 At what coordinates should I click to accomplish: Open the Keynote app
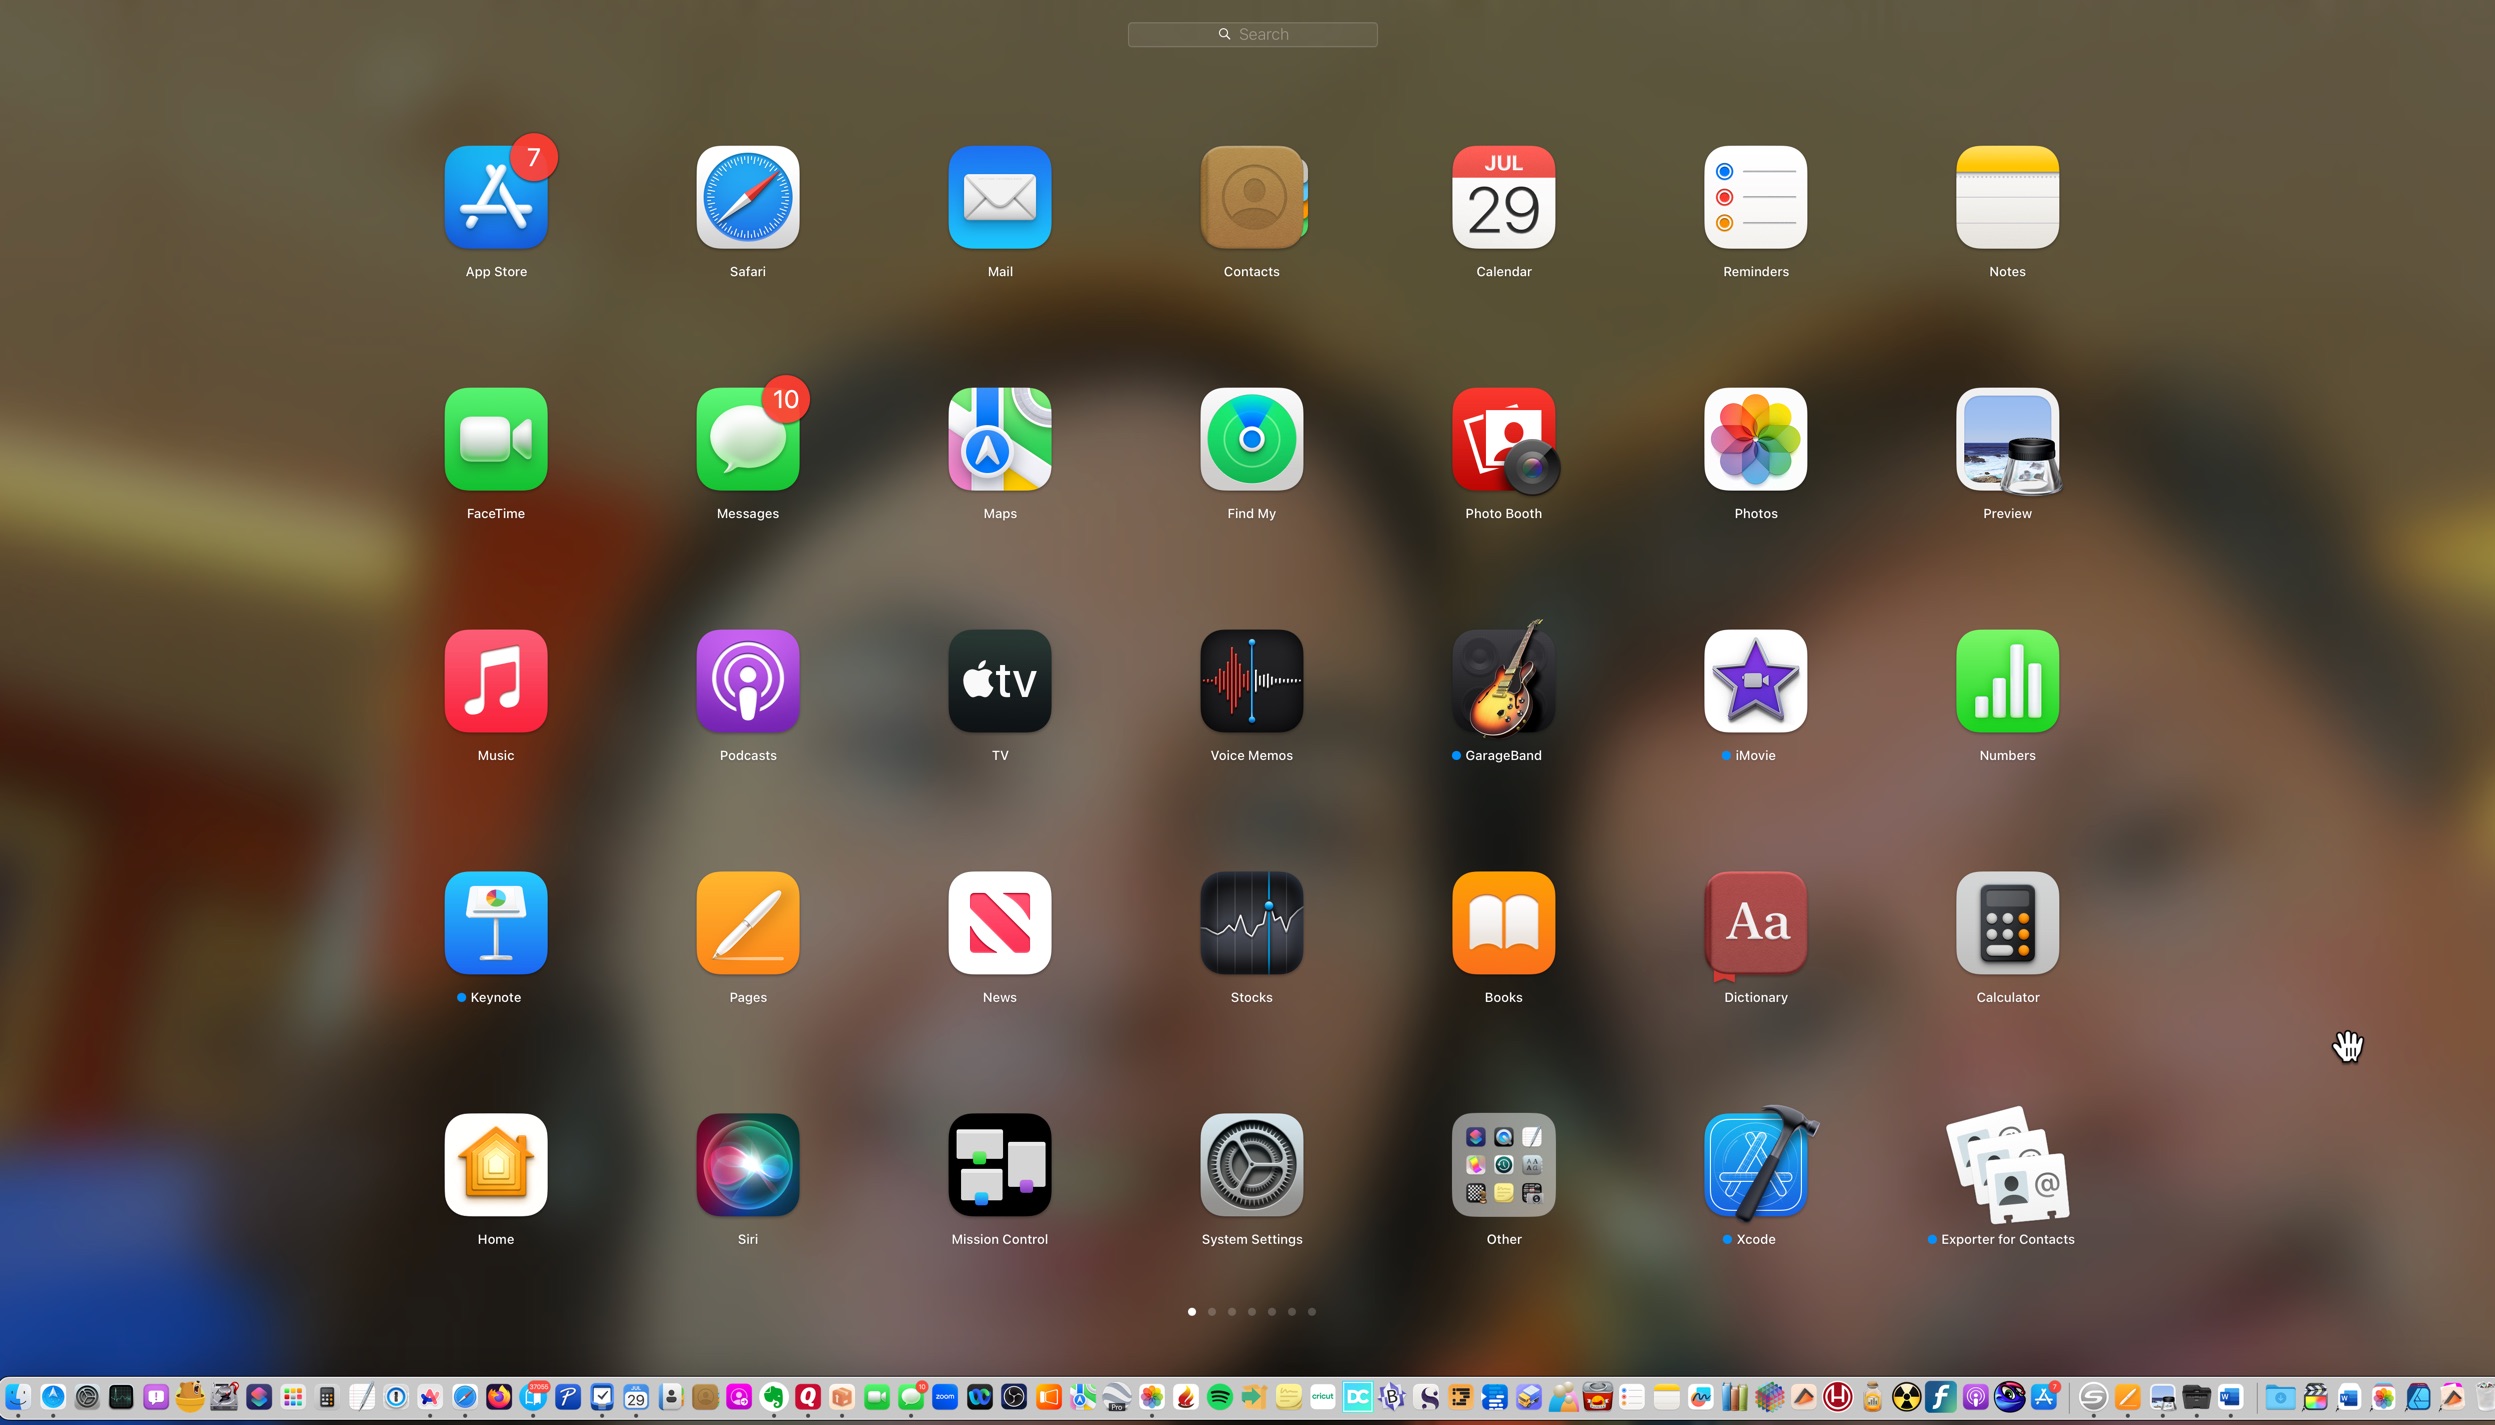pyautogui.click(x=496, y=923)
